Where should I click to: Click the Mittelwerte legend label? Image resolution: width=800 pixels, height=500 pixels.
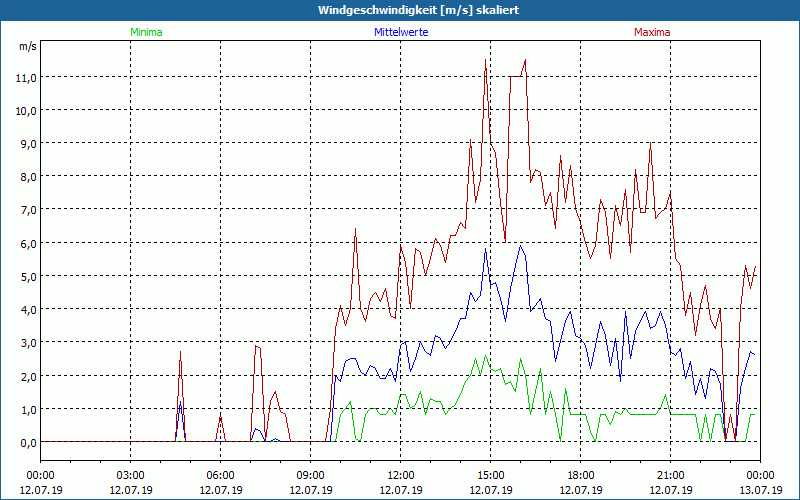(401, 32)
